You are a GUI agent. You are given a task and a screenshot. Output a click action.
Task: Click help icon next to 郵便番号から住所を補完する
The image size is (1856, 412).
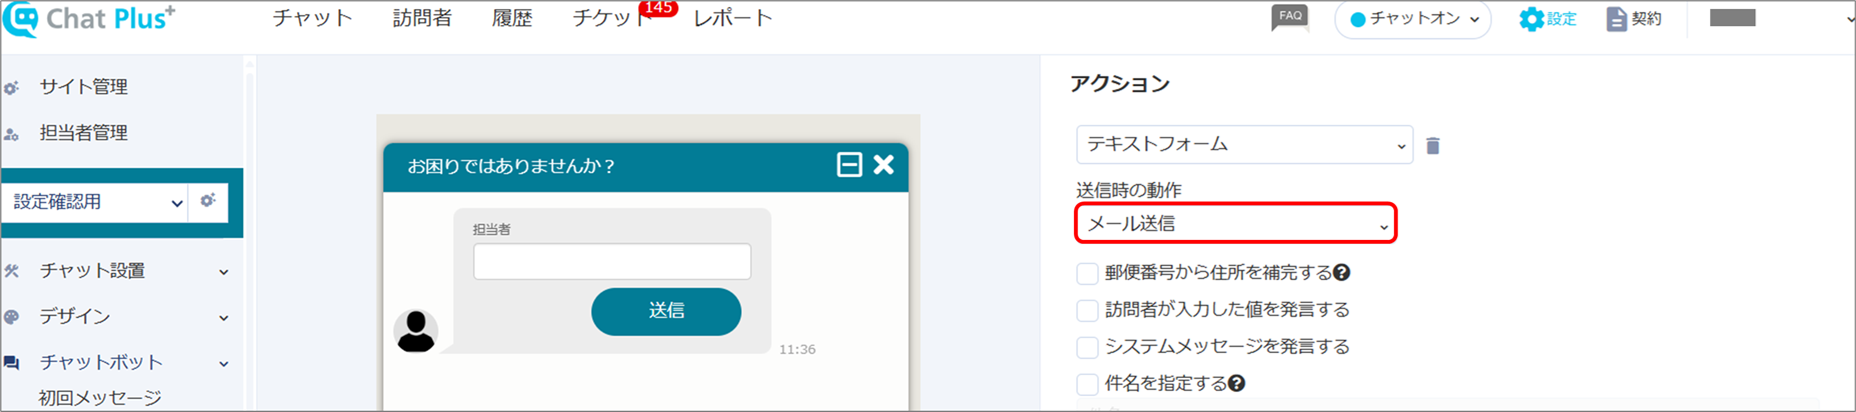tap(1342, 272)
